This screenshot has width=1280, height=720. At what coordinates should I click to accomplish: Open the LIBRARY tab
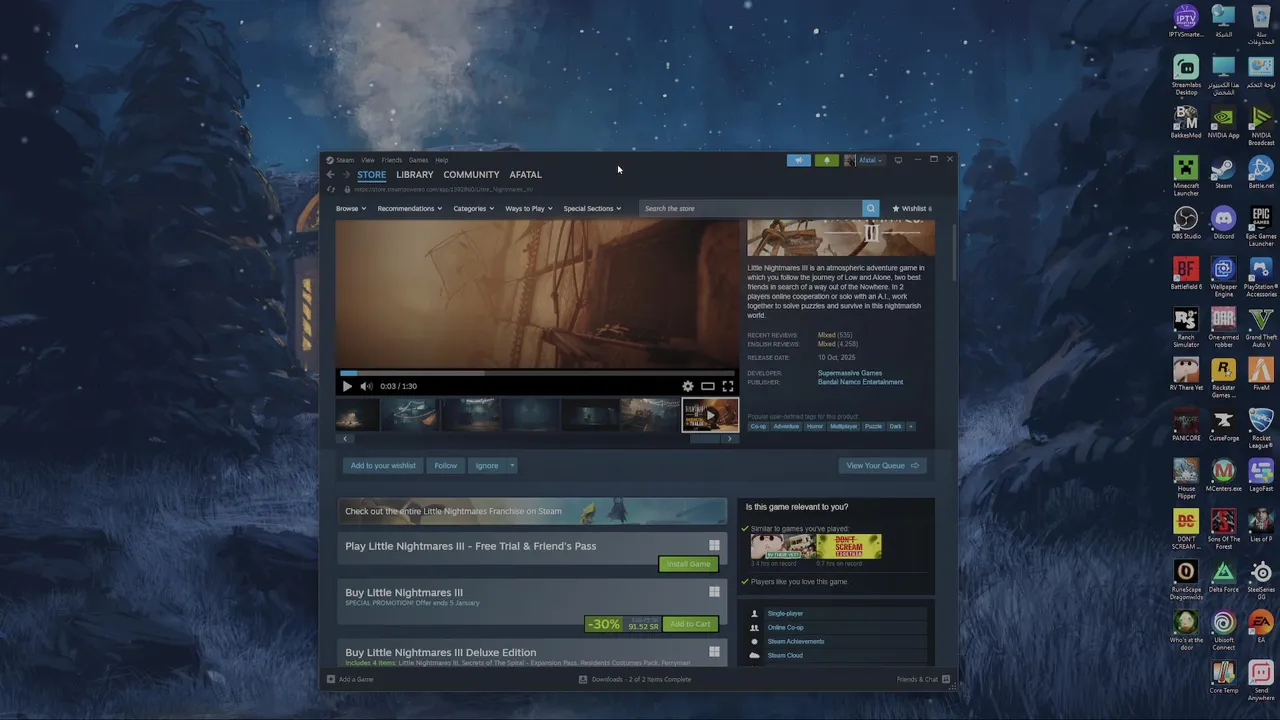pyautogui.click(x=414, y=175)
